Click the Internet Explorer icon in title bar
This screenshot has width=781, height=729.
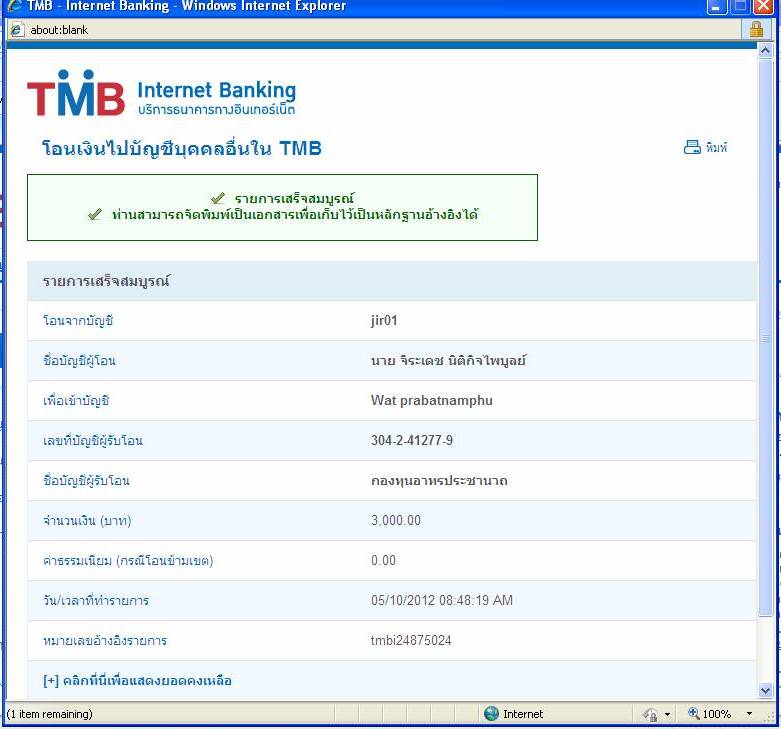(14, 7)
